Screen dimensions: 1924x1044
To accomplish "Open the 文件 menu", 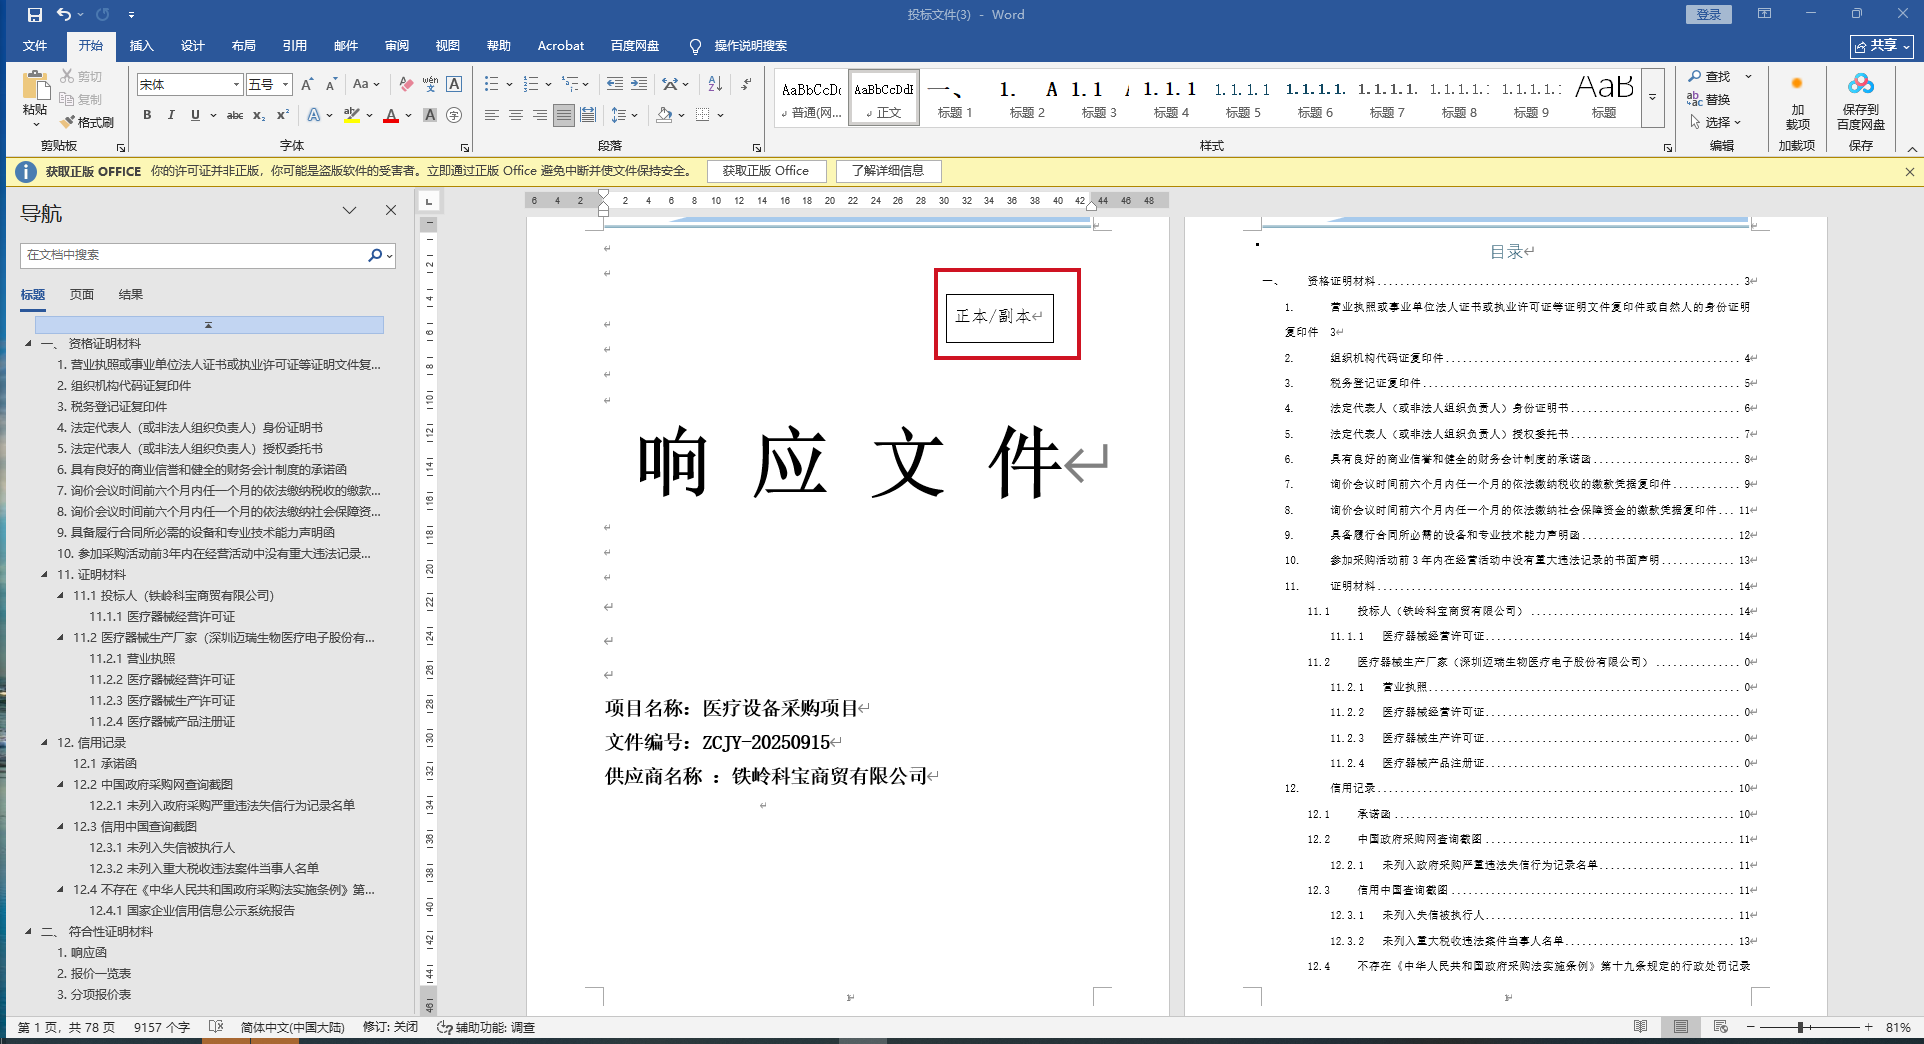I will (35, 46).
